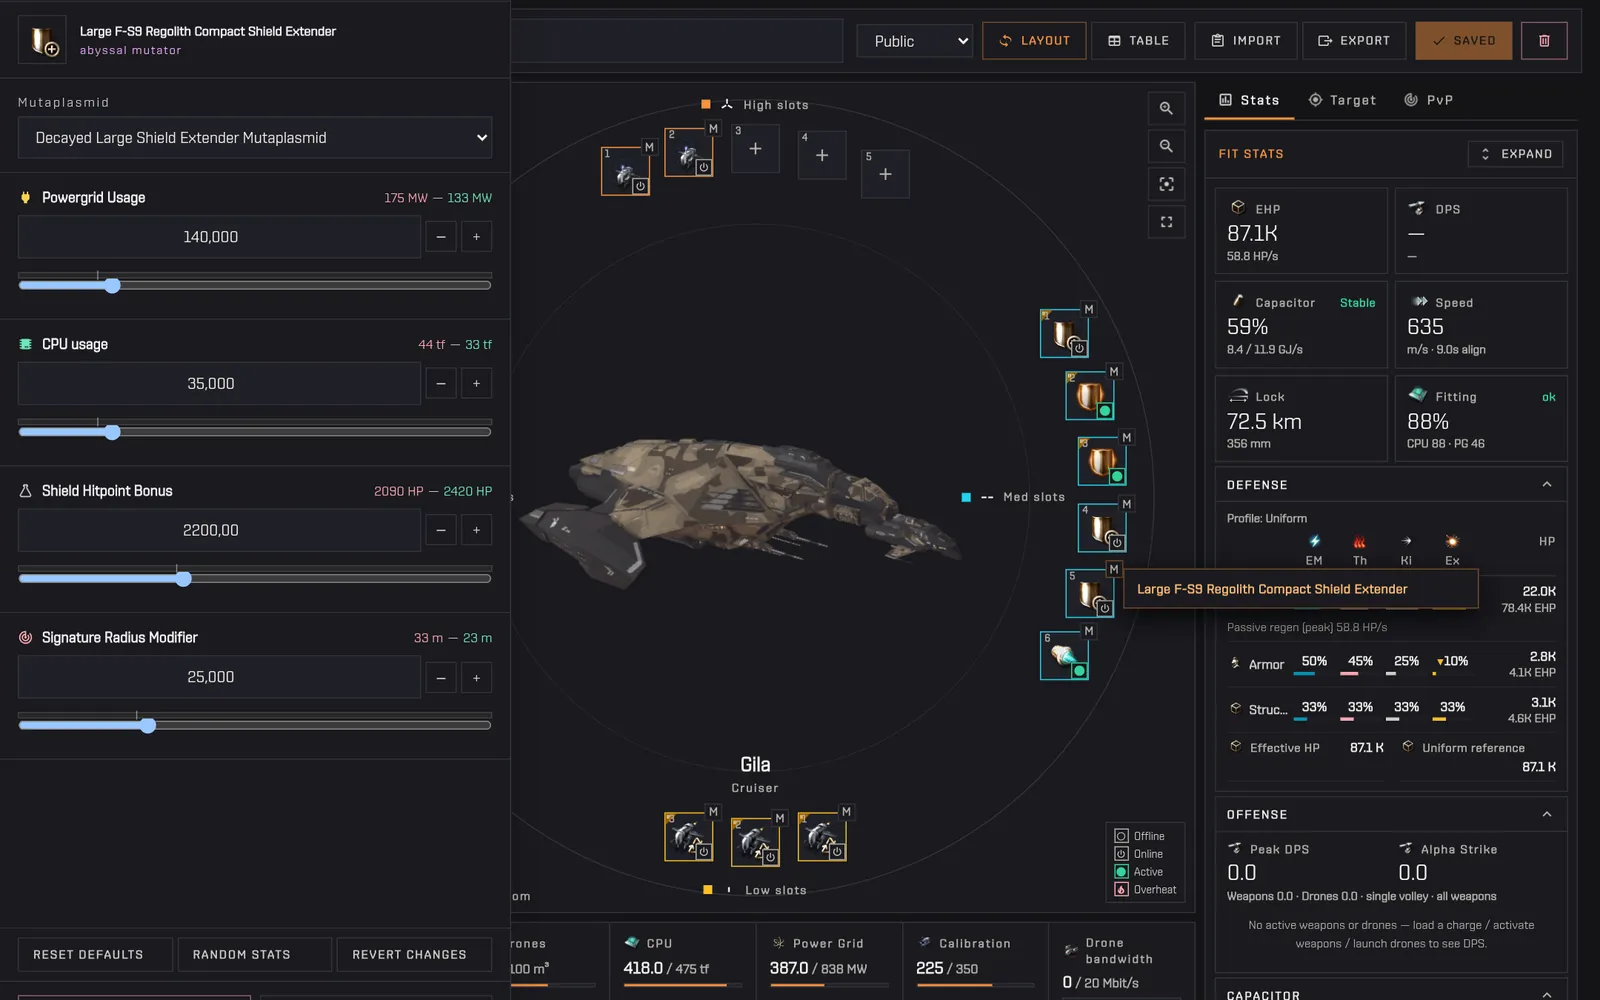Toggle active state of med slot 6 module
This screenshot has height=1000, width=1600.
(1079, 671)
